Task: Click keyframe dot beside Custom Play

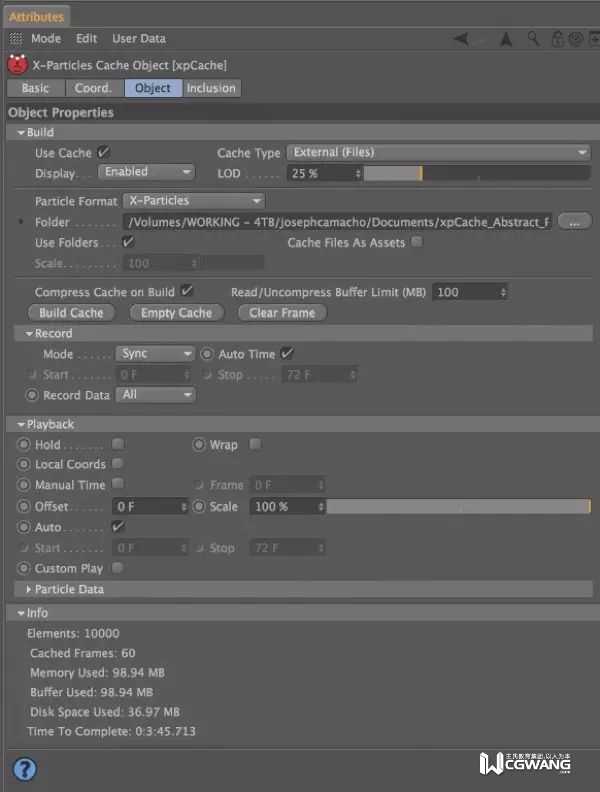Action: (23, 568)
